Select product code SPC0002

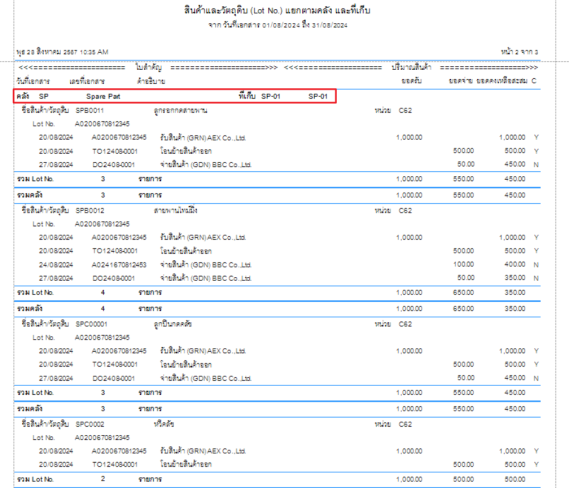90,424
